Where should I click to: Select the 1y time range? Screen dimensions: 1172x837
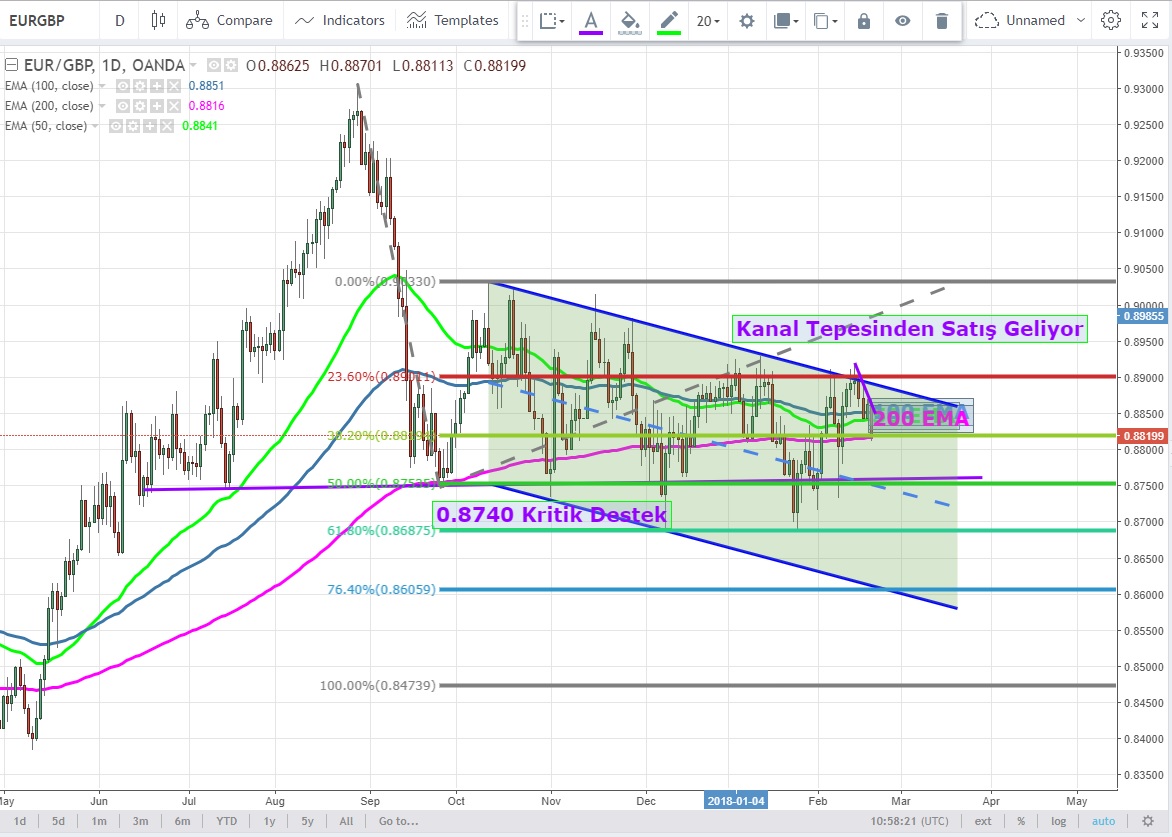coord(269,821)
